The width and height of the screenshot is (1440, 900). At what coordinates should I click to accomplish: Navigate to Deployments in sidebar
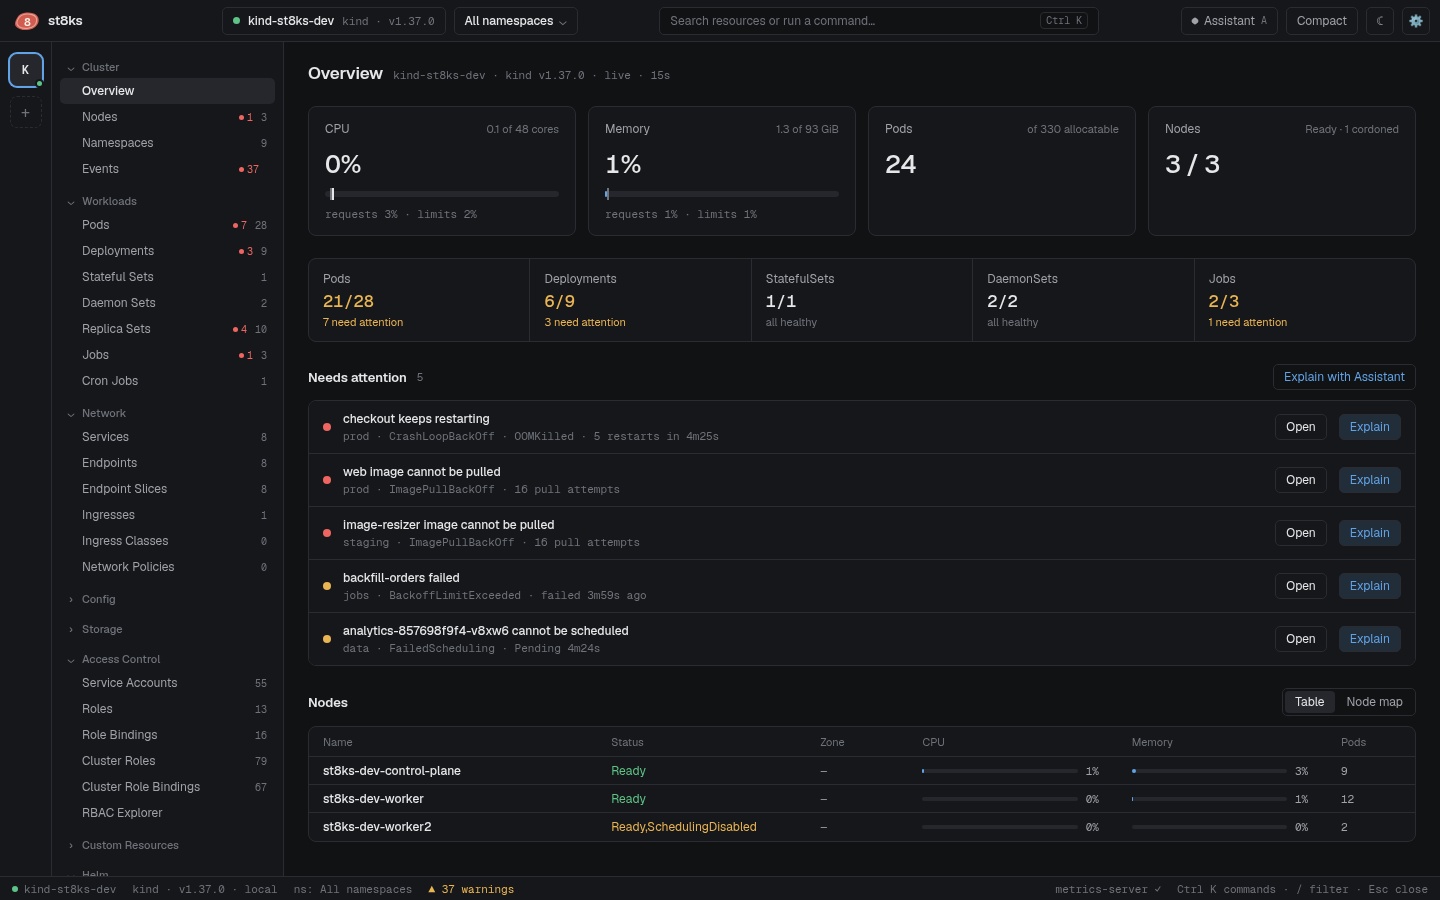pyautogui.click(x=167, y=251)
